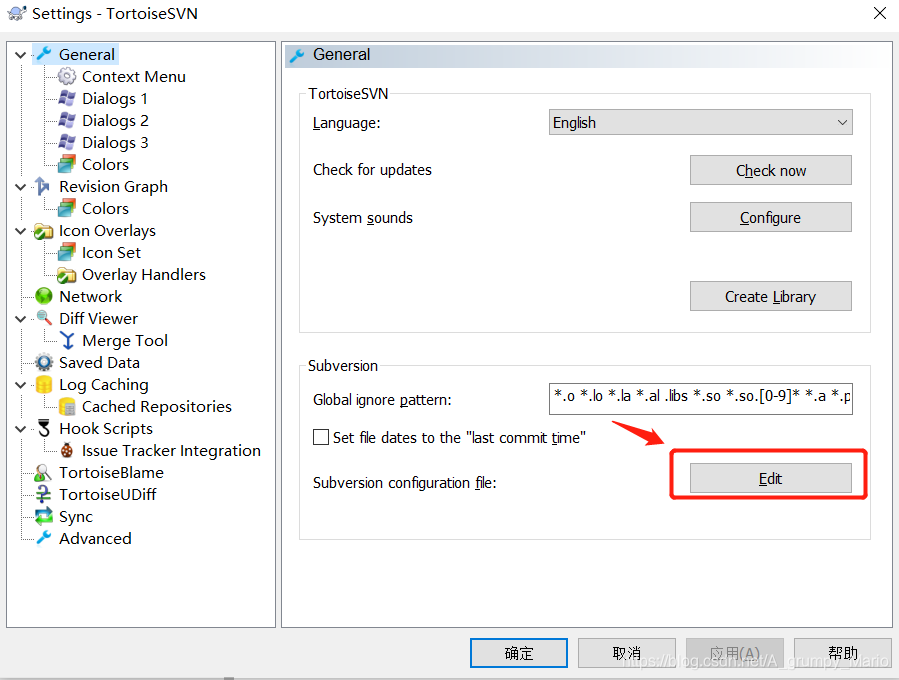This screenshot has height=680, width=899.
Task: Select Overlay Handlers in the tree
Action: (x=143, y=275)
